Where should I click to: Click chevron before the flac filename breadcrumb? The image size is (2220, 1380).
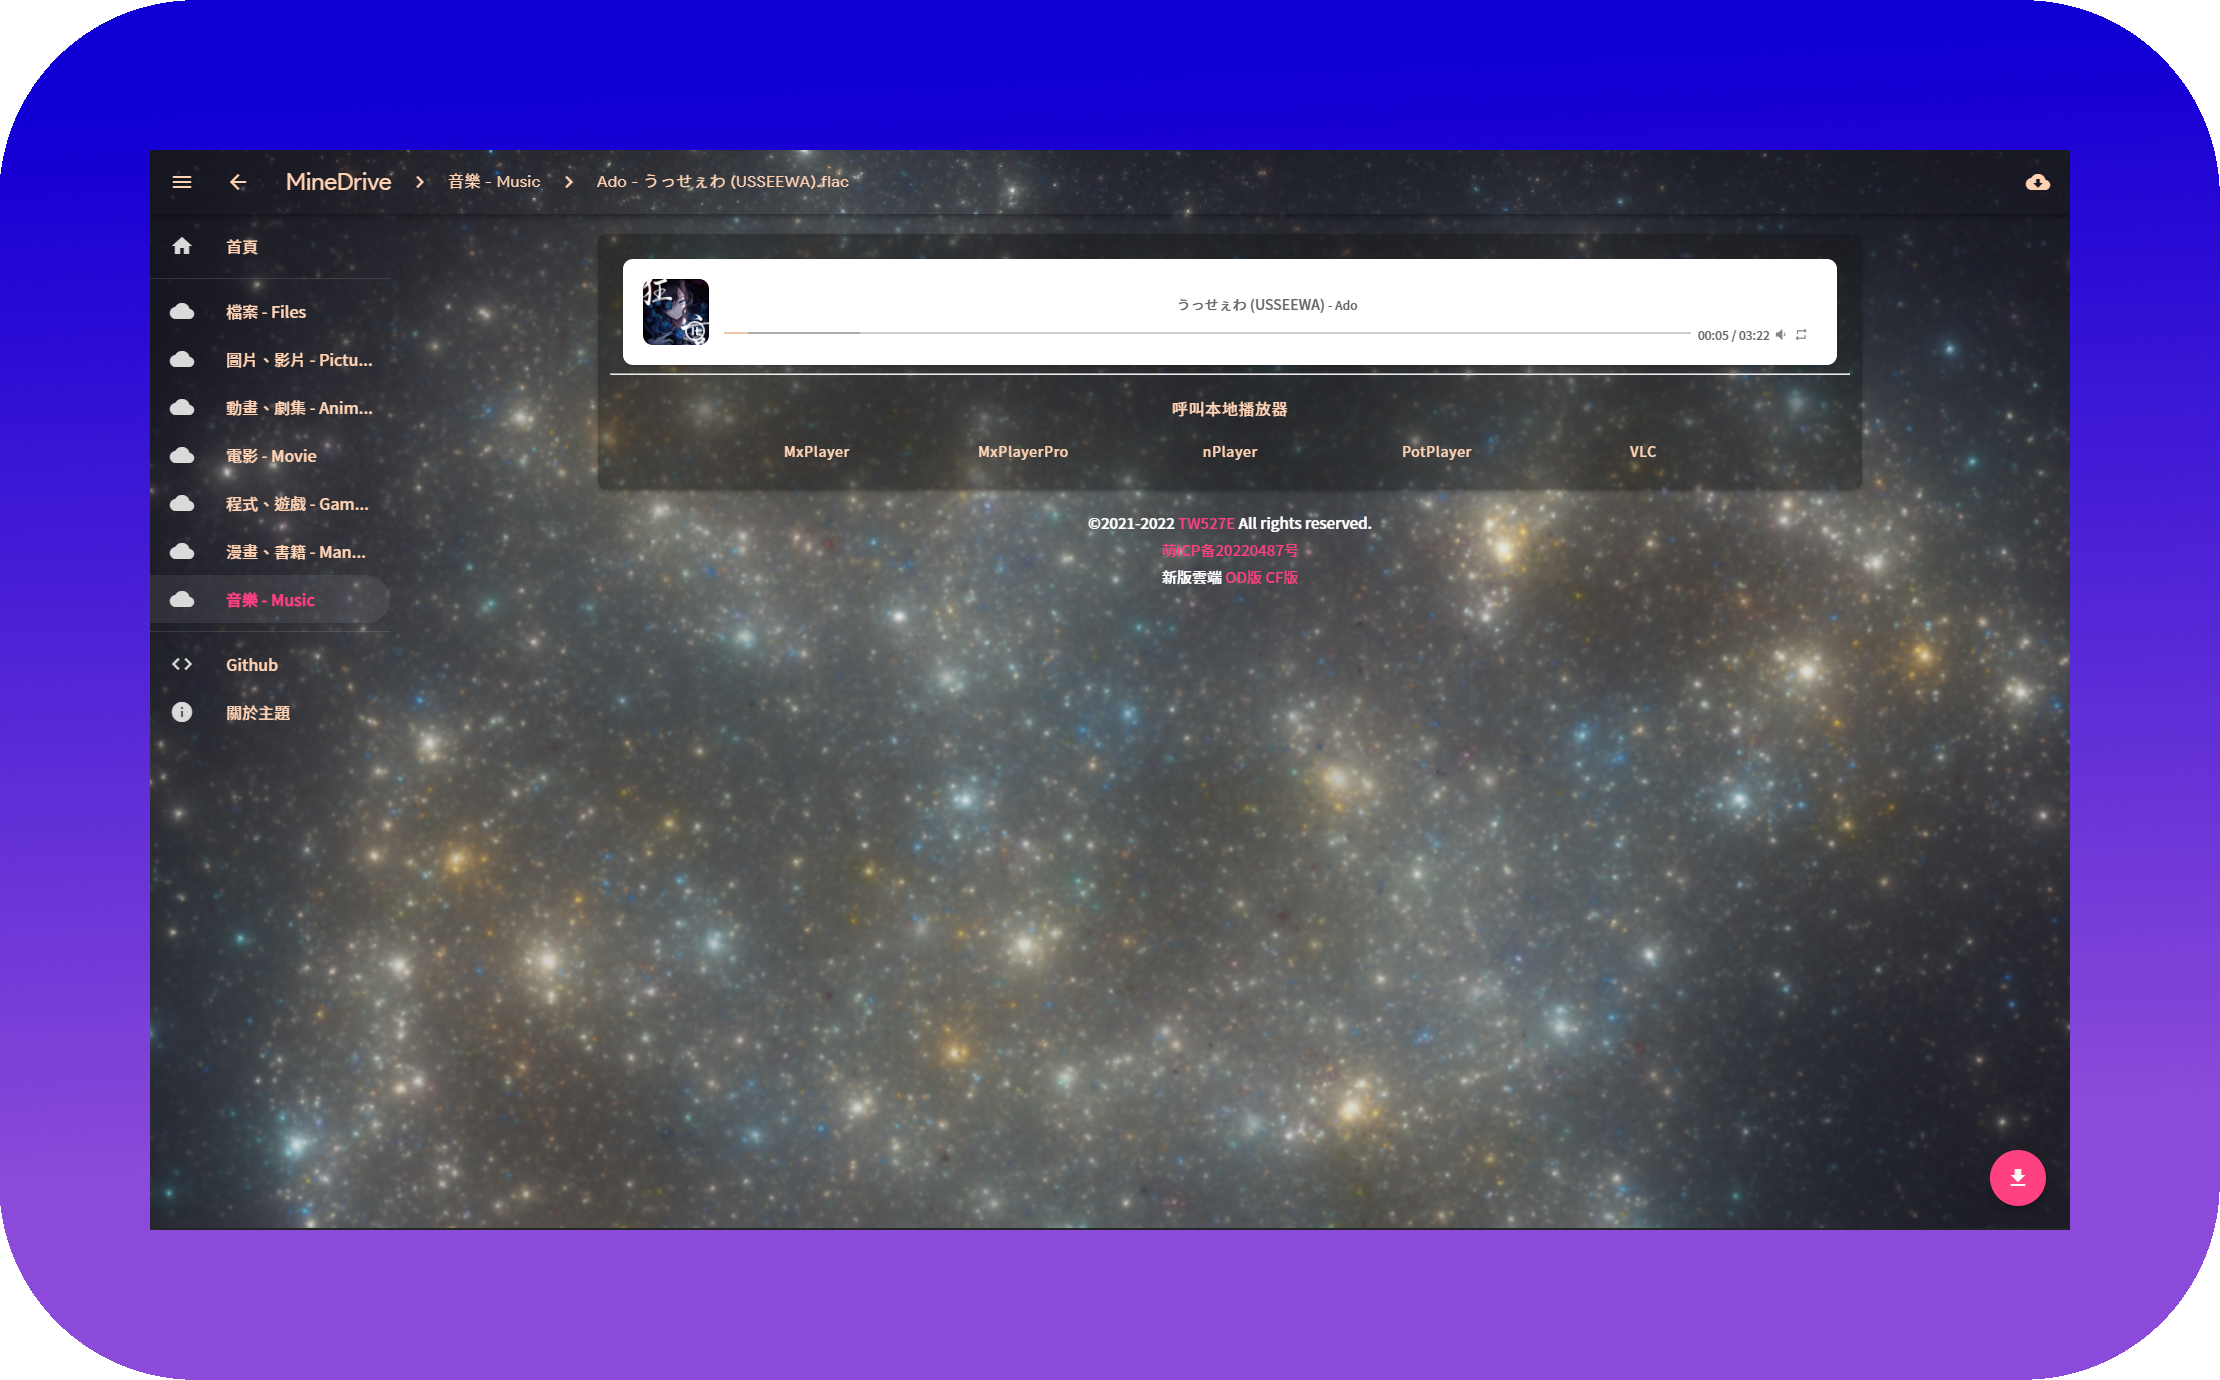coord(569,182)
